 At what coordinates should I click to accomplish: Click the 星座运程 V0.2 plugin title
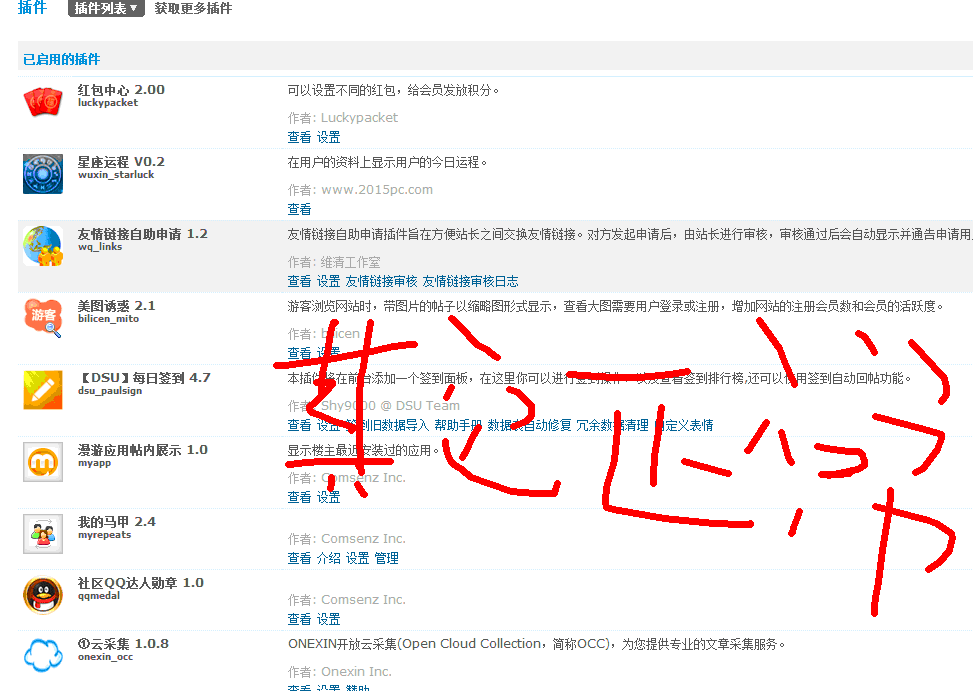121,162
